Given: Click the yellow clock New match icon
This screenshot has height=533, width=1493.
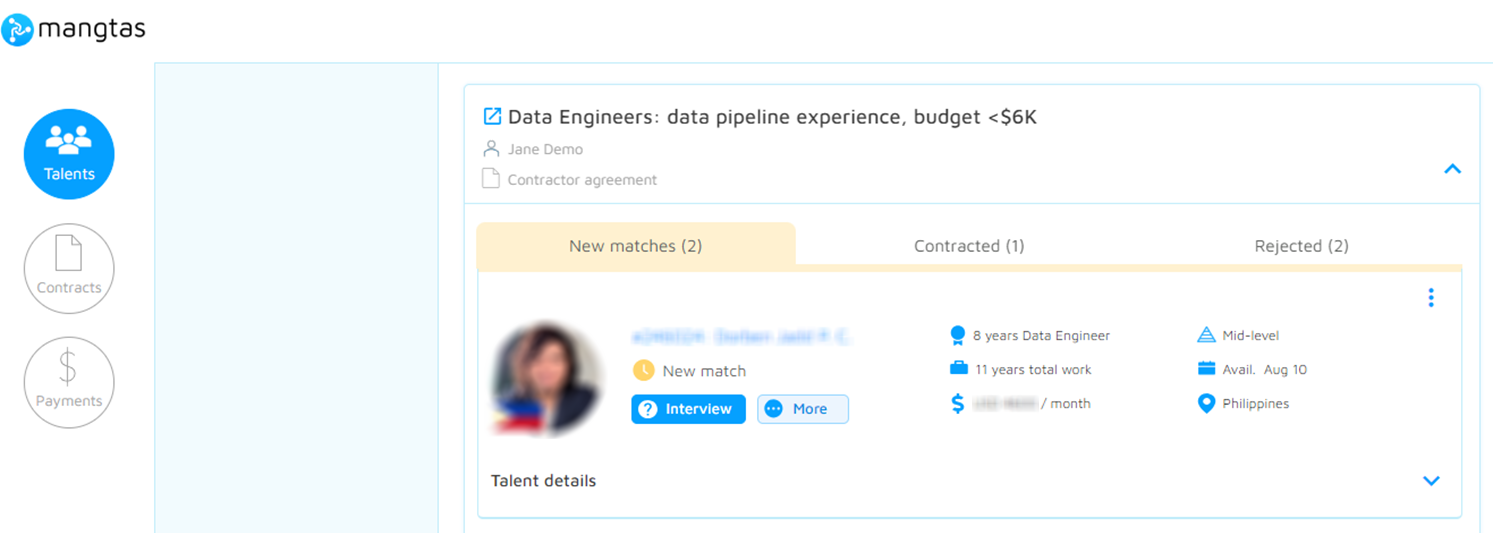Looking at the screenshot, I should tap(644, 370).
